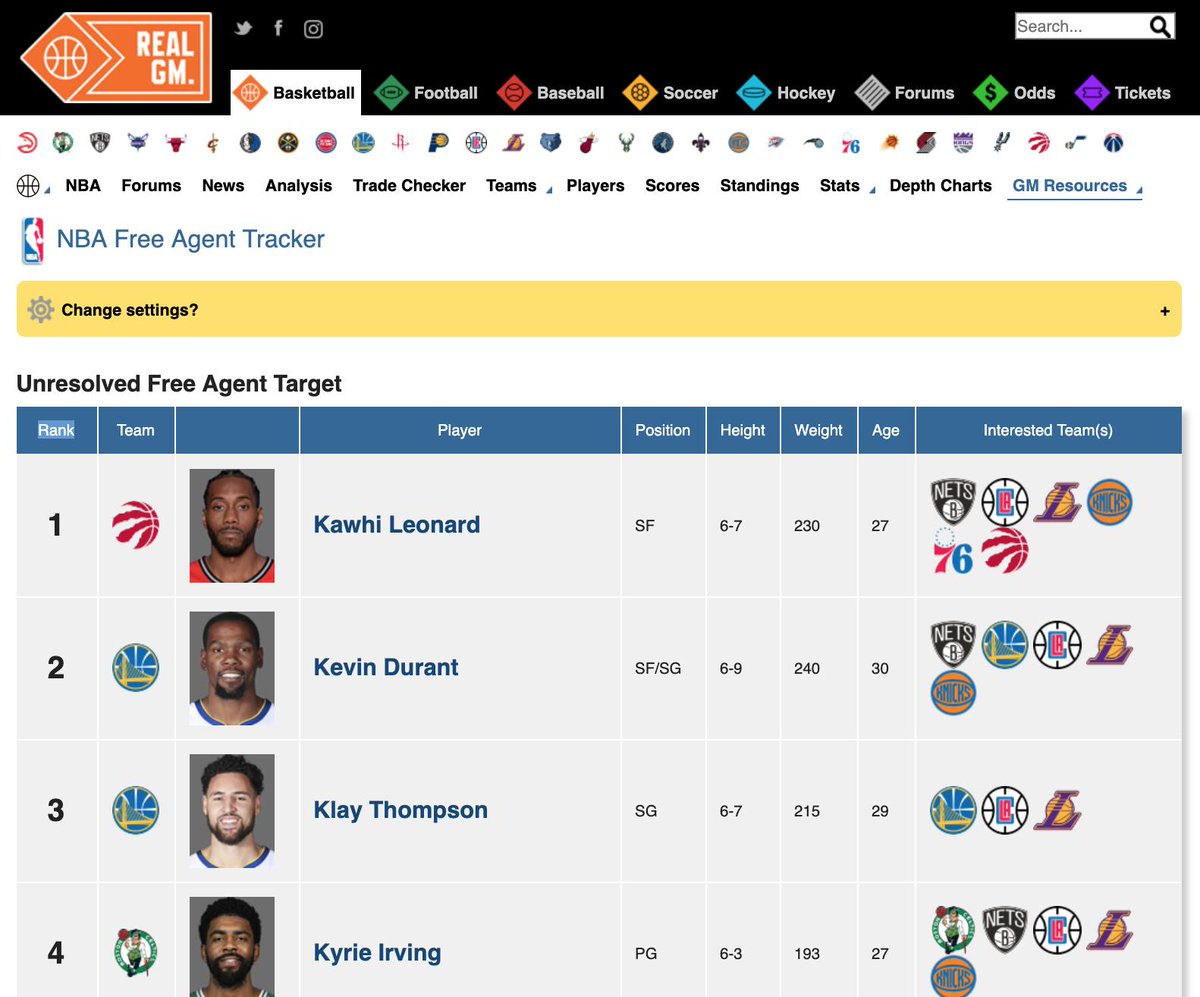The height and width of the screenshot is (997, 1200).
Task: Open the Tickets tab
Action: click(1122, 93)
